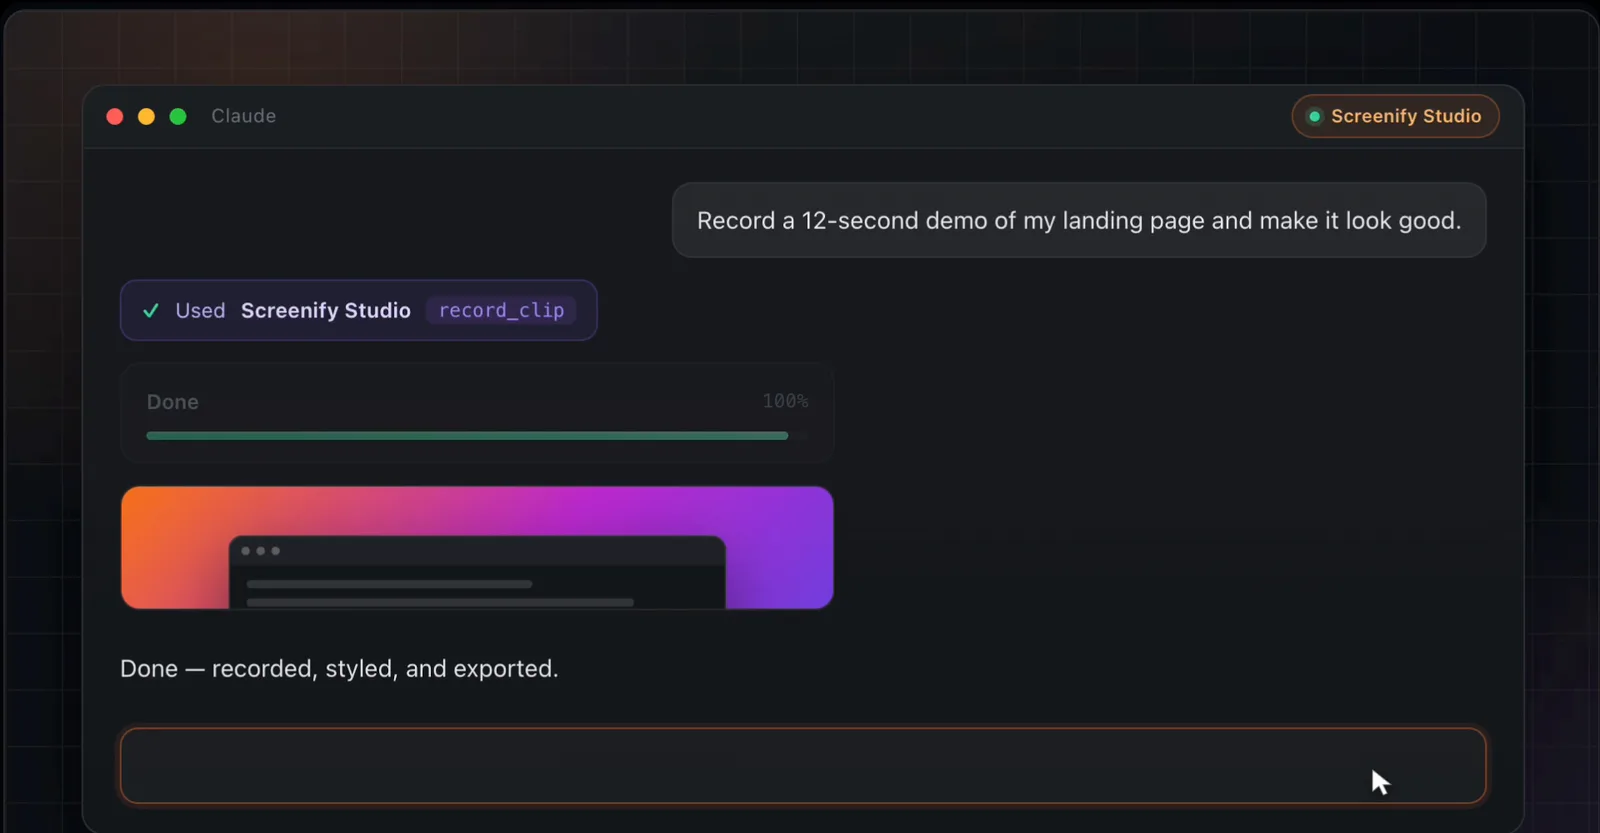The width and height of the screenshot is (1600, 833).
Task: Click the green maximize window dot
Action: point(178,117)
